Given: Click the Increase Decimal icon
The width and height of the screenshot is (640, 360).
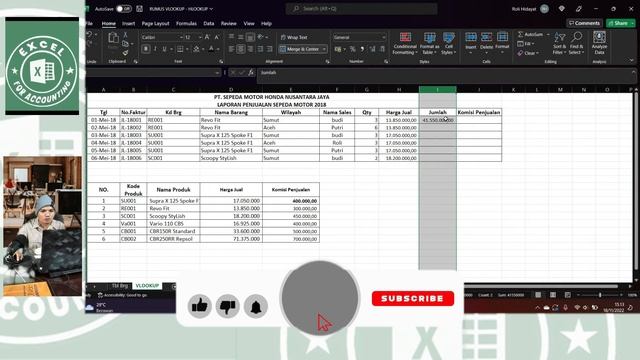Looking at the screenshot, I should pyautogui.click(x=372, y=49).
